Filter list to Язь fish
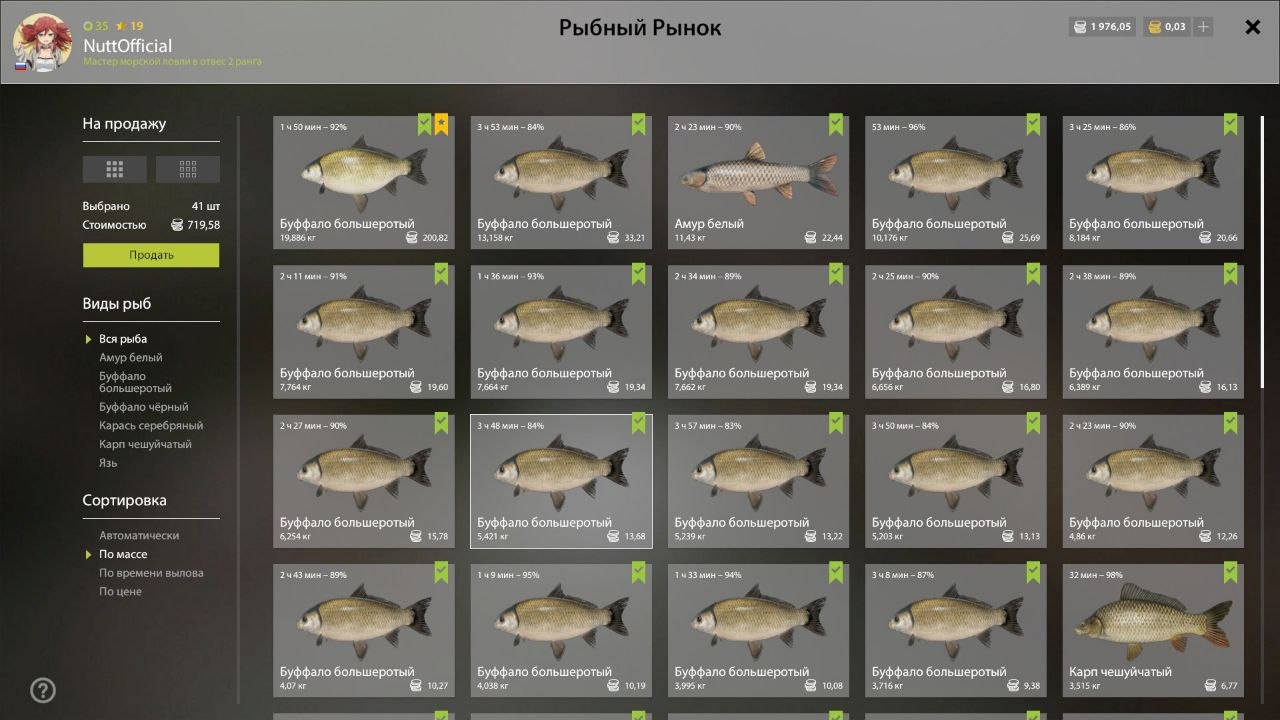Screen dimensions: 1280x720 click(x=108, y=463)
